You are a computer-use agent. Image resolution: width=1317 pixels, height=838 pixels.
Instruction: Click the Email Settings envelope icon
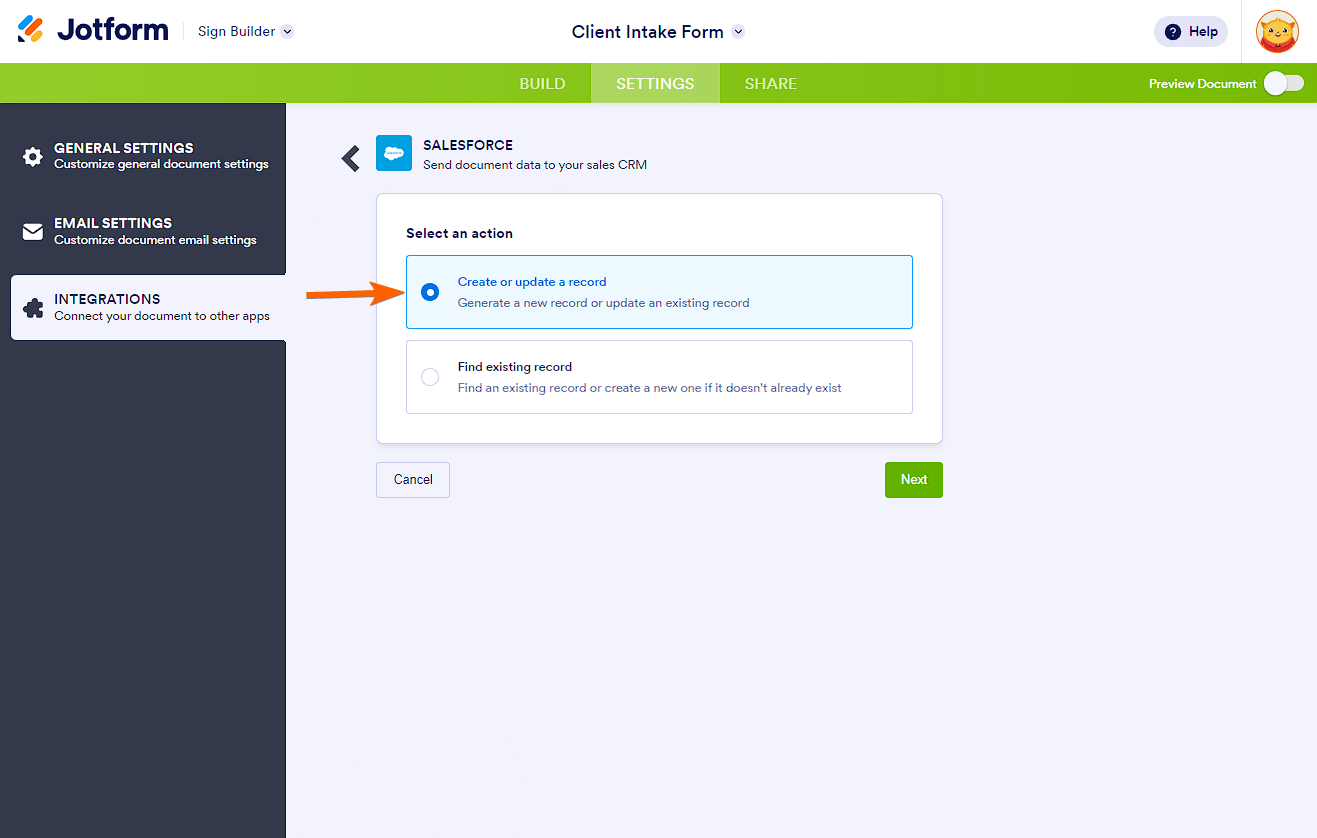[x=33, y=232]
